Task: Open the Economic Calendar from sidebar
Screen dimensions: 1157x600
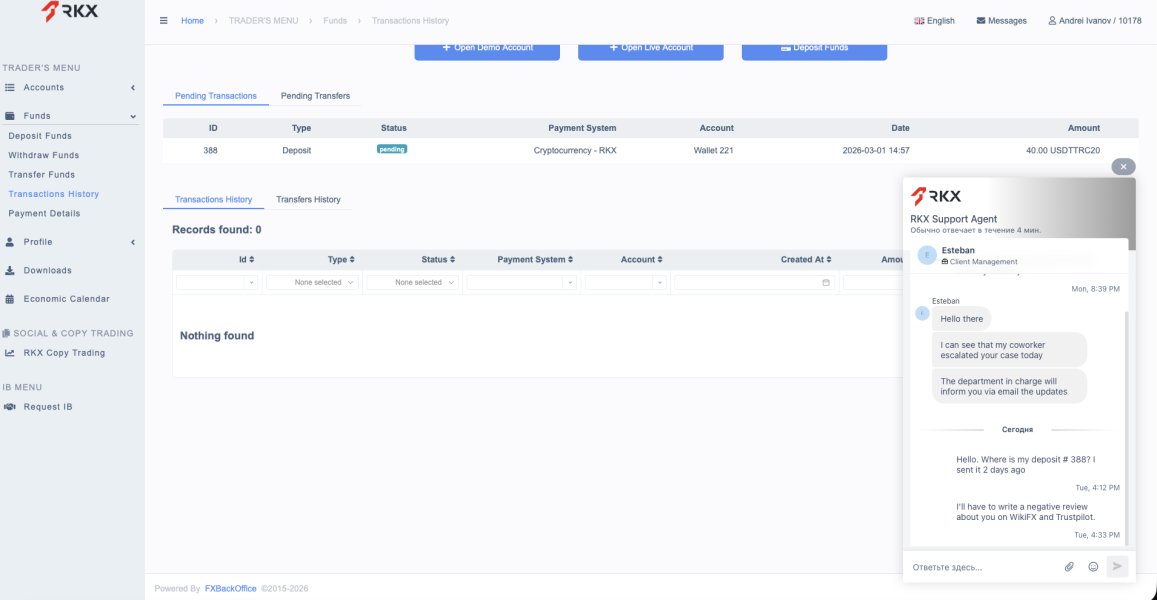Action: click(x=66, y=299)
